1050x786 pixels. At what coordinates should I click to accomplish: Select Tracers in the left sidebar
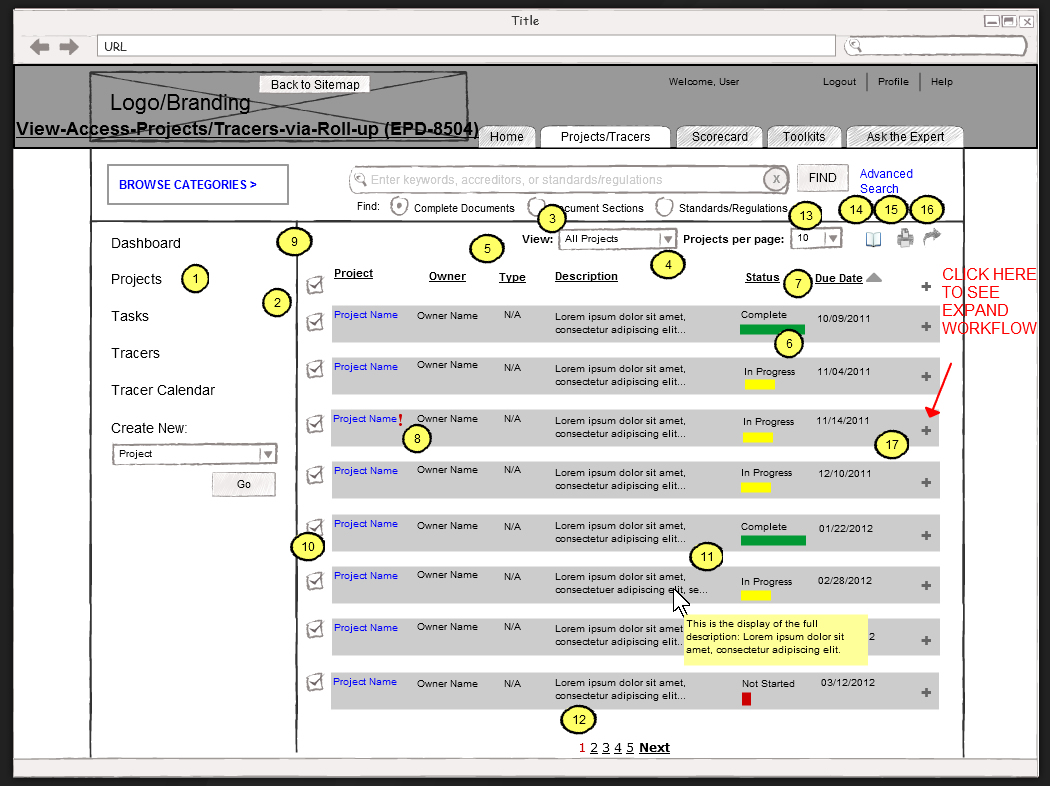point(135,353)
